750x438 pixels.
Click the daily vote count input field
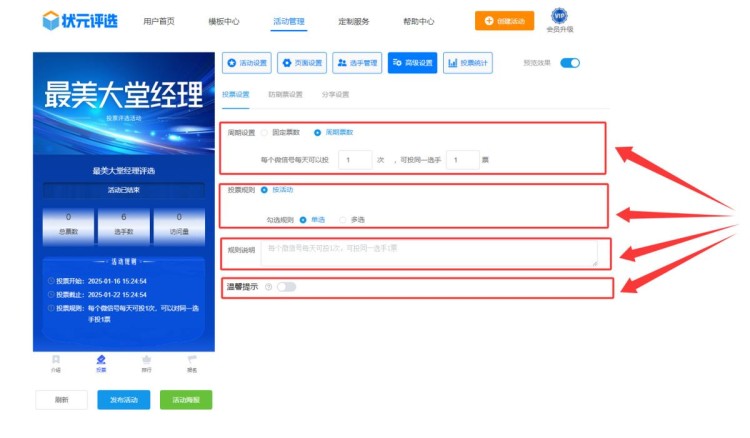[355, 159]
